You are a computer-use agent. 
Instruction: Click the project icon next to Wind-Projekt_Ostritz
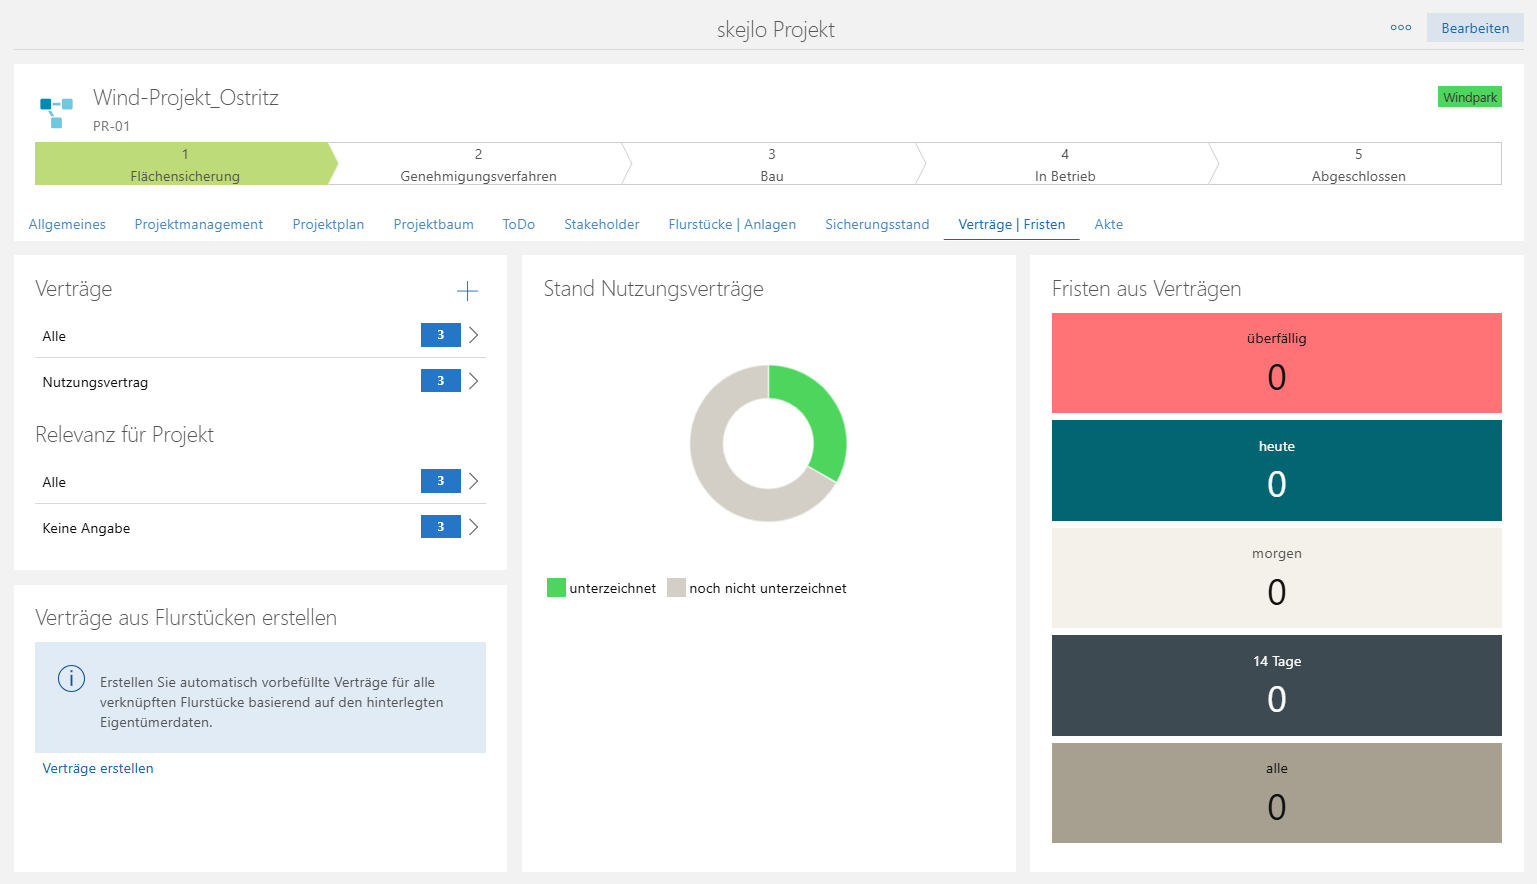(x=56, y=111)
